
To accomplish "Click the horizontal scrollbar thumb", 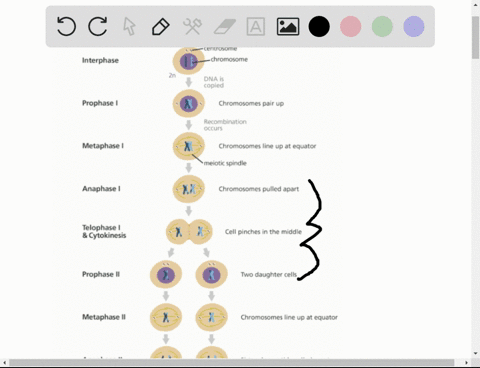I will [x=232, y=362].
